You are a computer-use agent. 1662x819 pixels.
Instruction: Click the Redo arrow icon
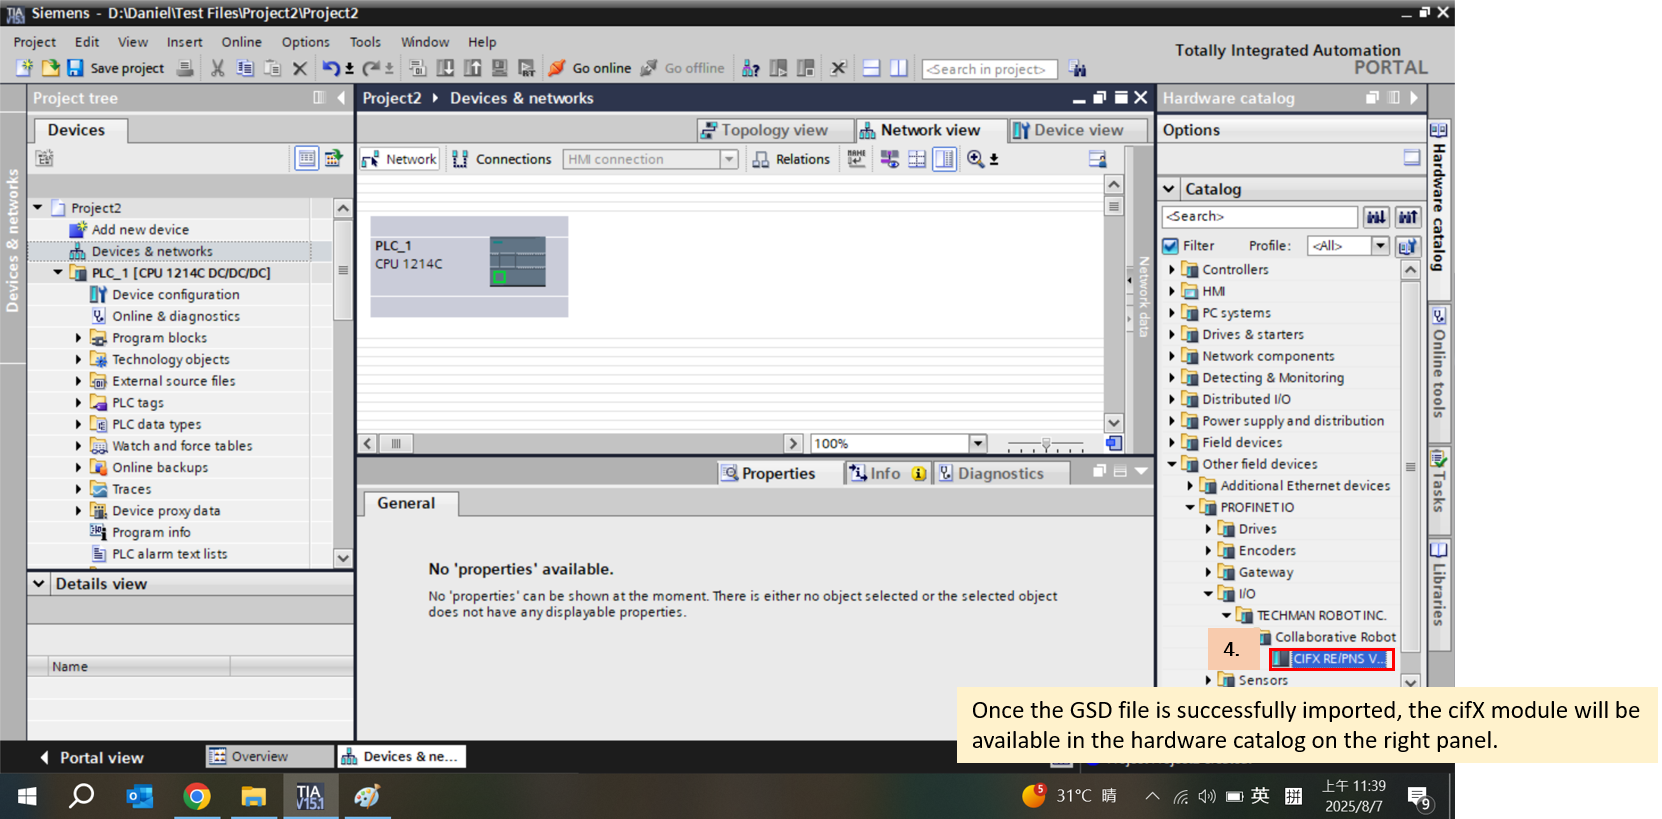pos(371,68)
